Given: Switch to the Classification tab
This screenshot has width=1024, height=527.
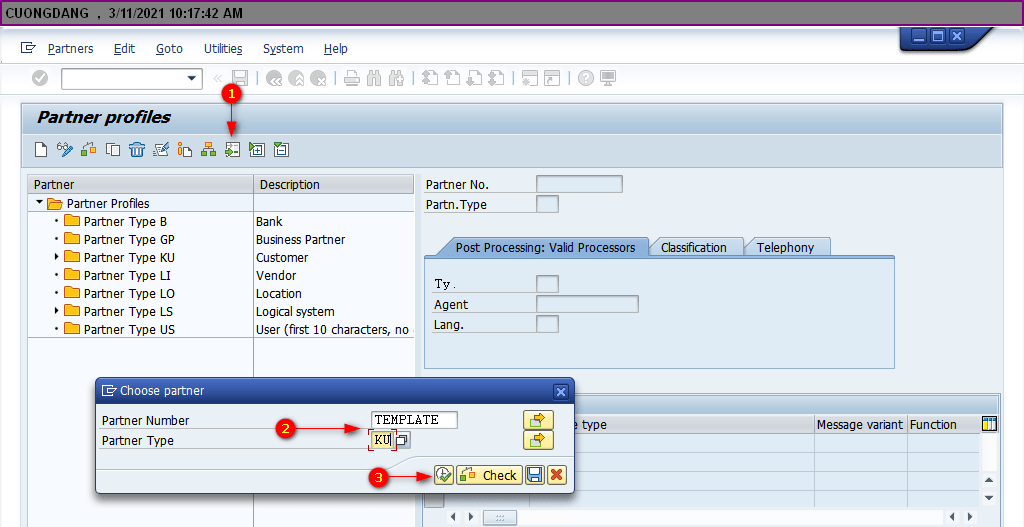Looking at the screenshot, I should tap(693, 247).
